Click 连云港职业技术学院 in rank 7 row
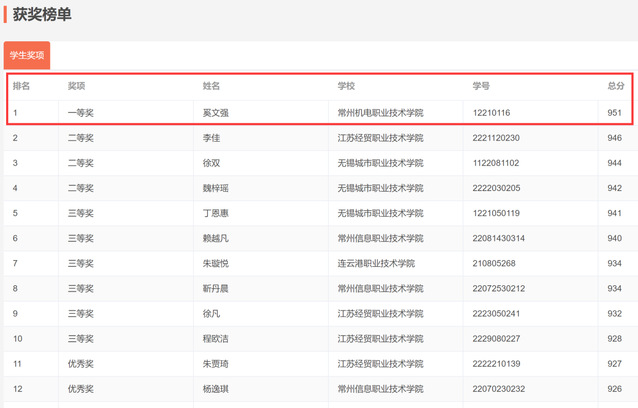638x408 pixels. pos(376,263)
